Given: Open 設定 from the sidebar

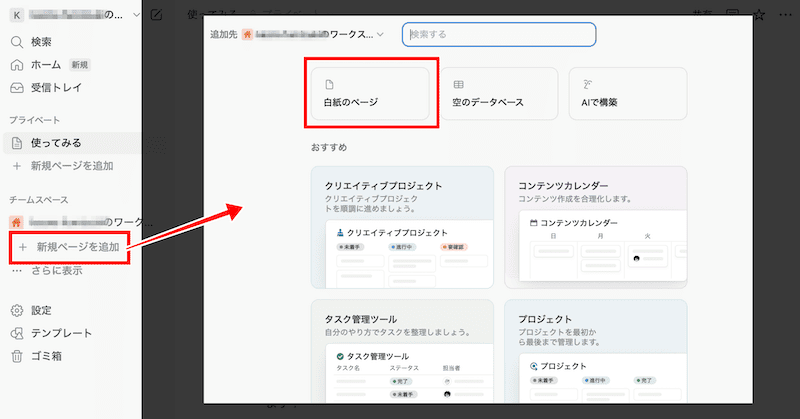Looking at the screenshot, I should [x=41, y=310].
